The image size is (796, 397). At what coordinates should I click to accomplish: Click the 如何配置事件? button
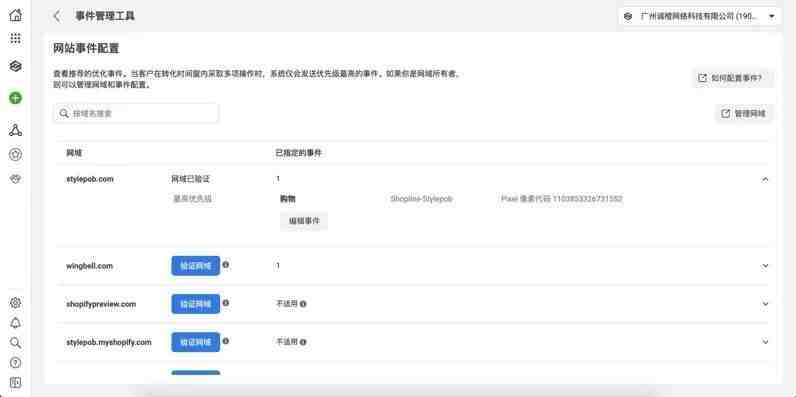coord(733,78)
